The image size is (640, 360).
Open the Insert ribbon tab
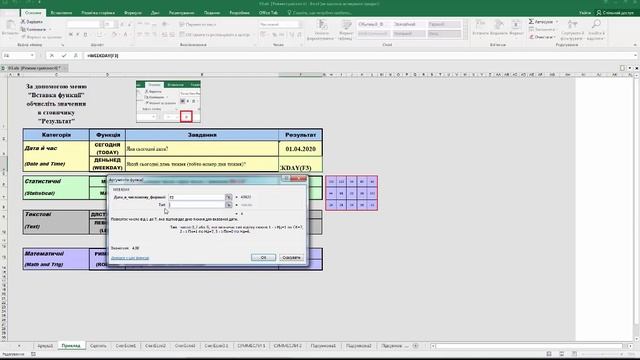[61, 13]
